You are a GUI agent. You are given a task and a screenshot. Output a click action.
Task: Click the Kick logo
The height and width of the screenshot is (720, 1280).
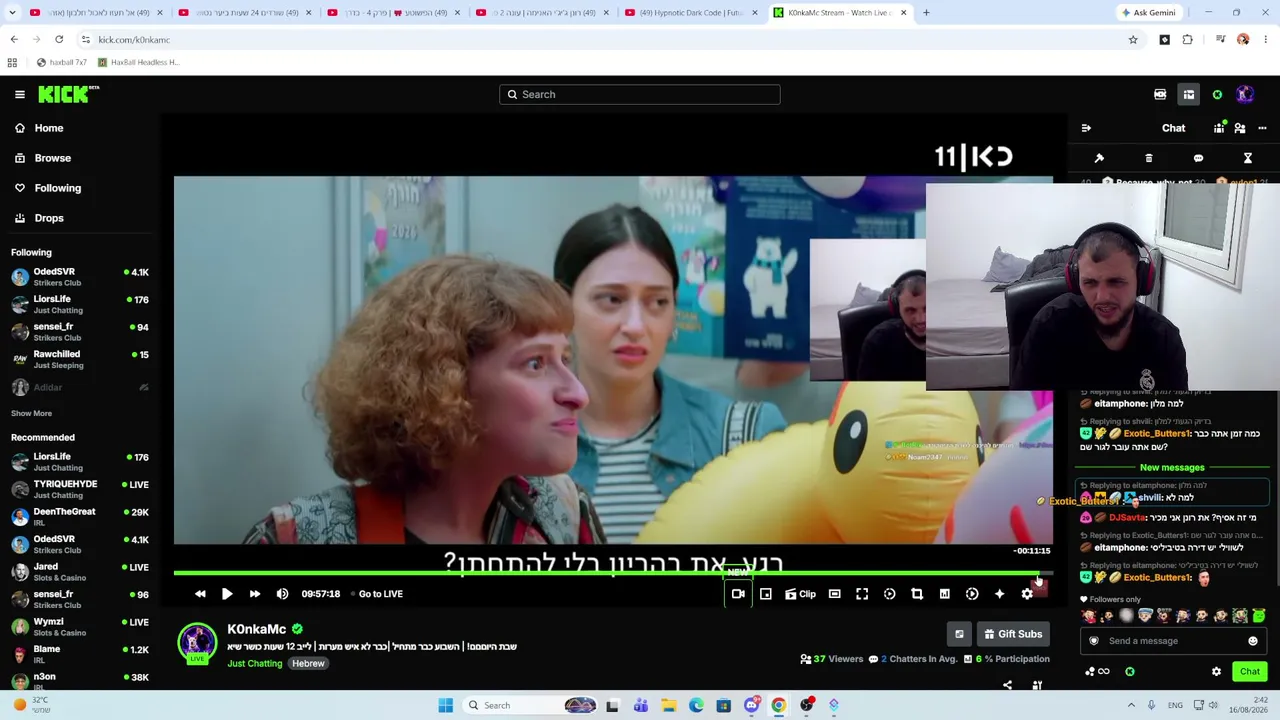(x=68, y=94)
